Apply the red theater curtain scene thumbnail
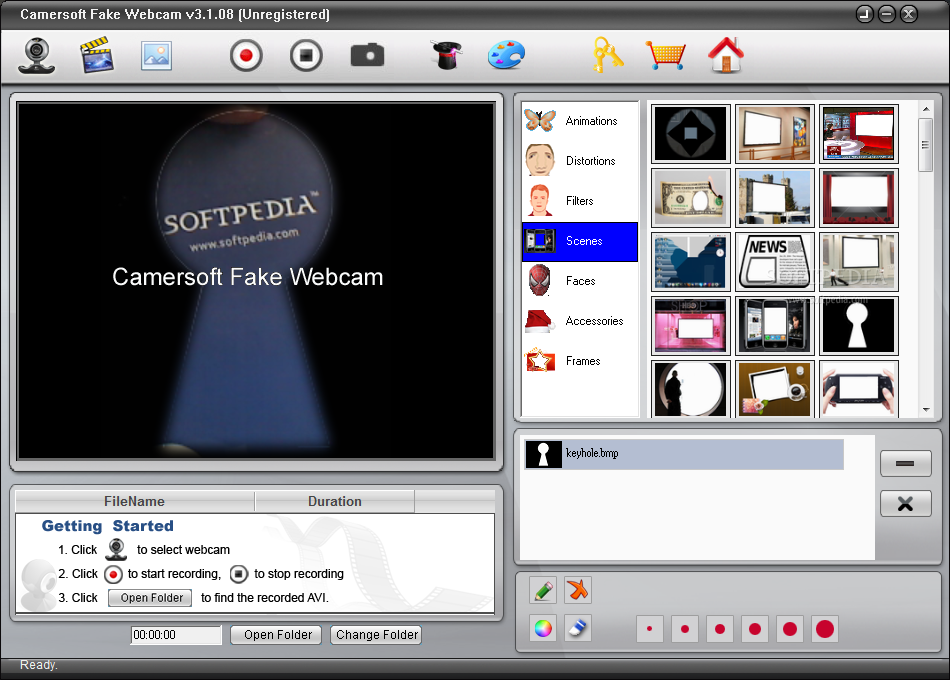950x680 pixels. point(859,198)
